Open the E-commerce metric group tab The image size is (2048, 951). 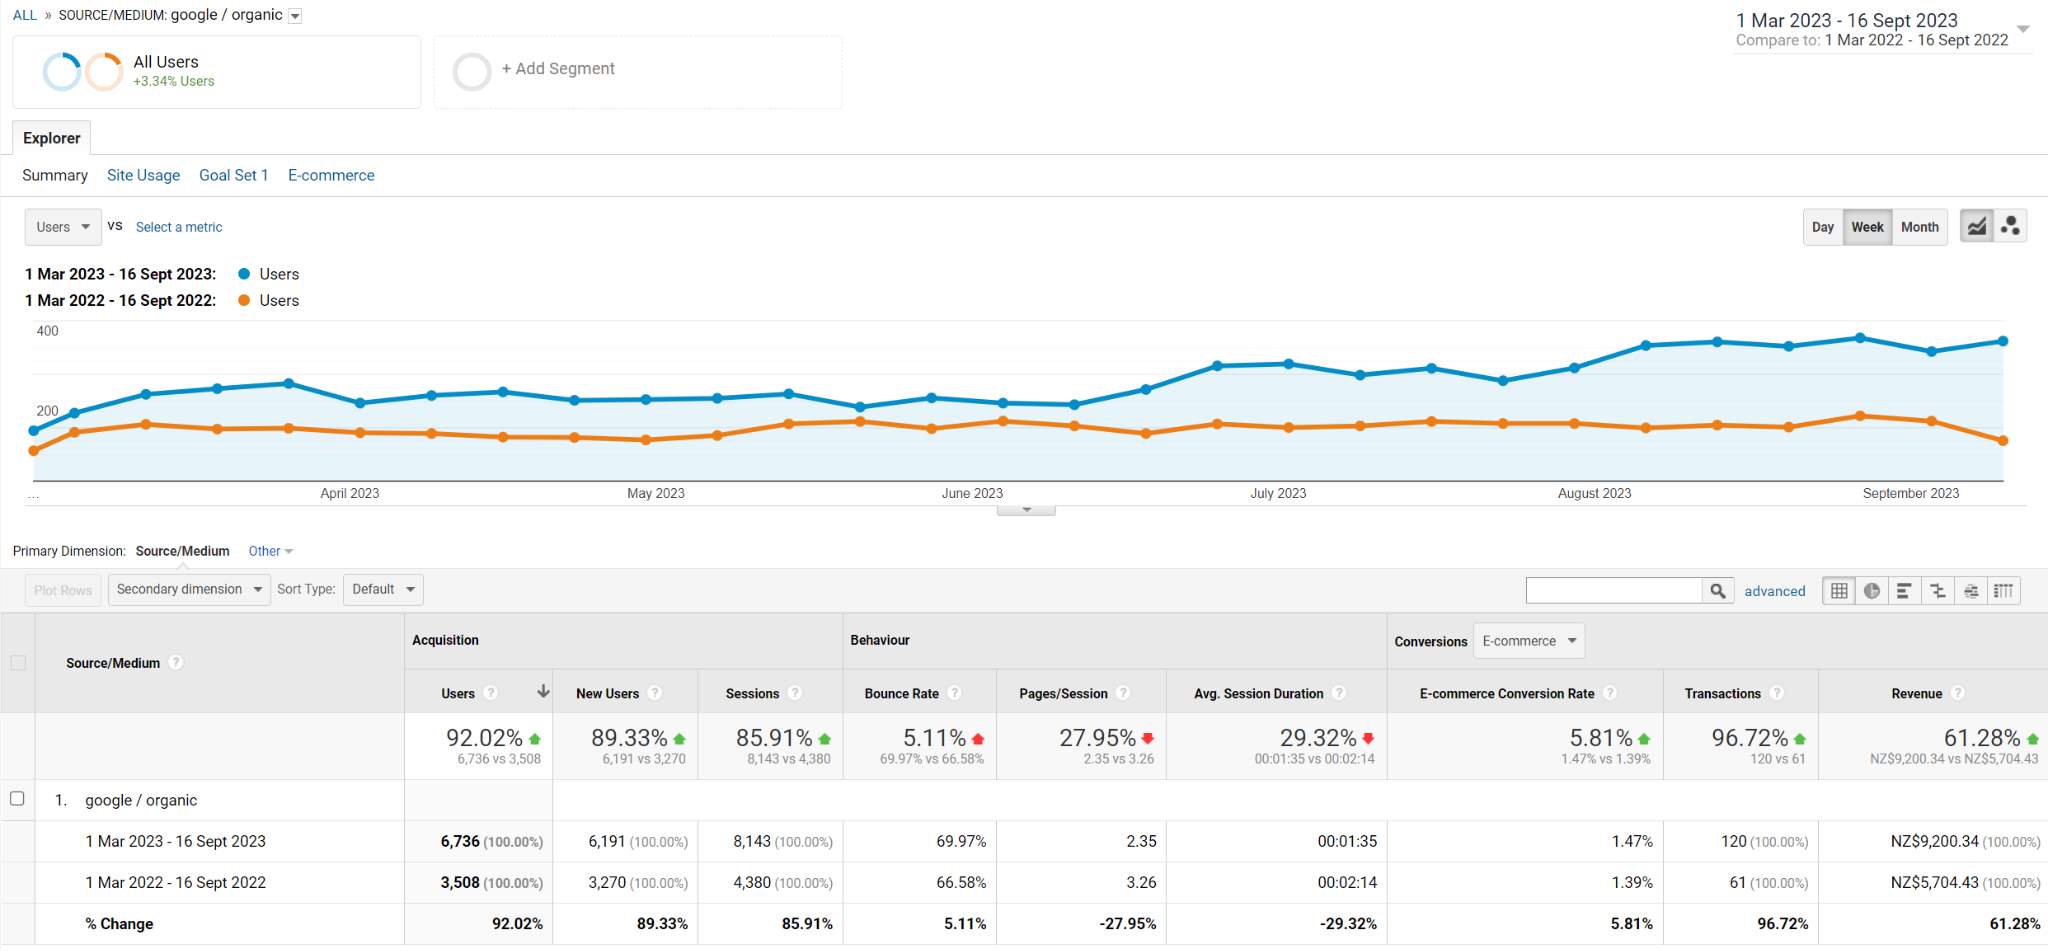pyautogui.click(x=331, y=175)
